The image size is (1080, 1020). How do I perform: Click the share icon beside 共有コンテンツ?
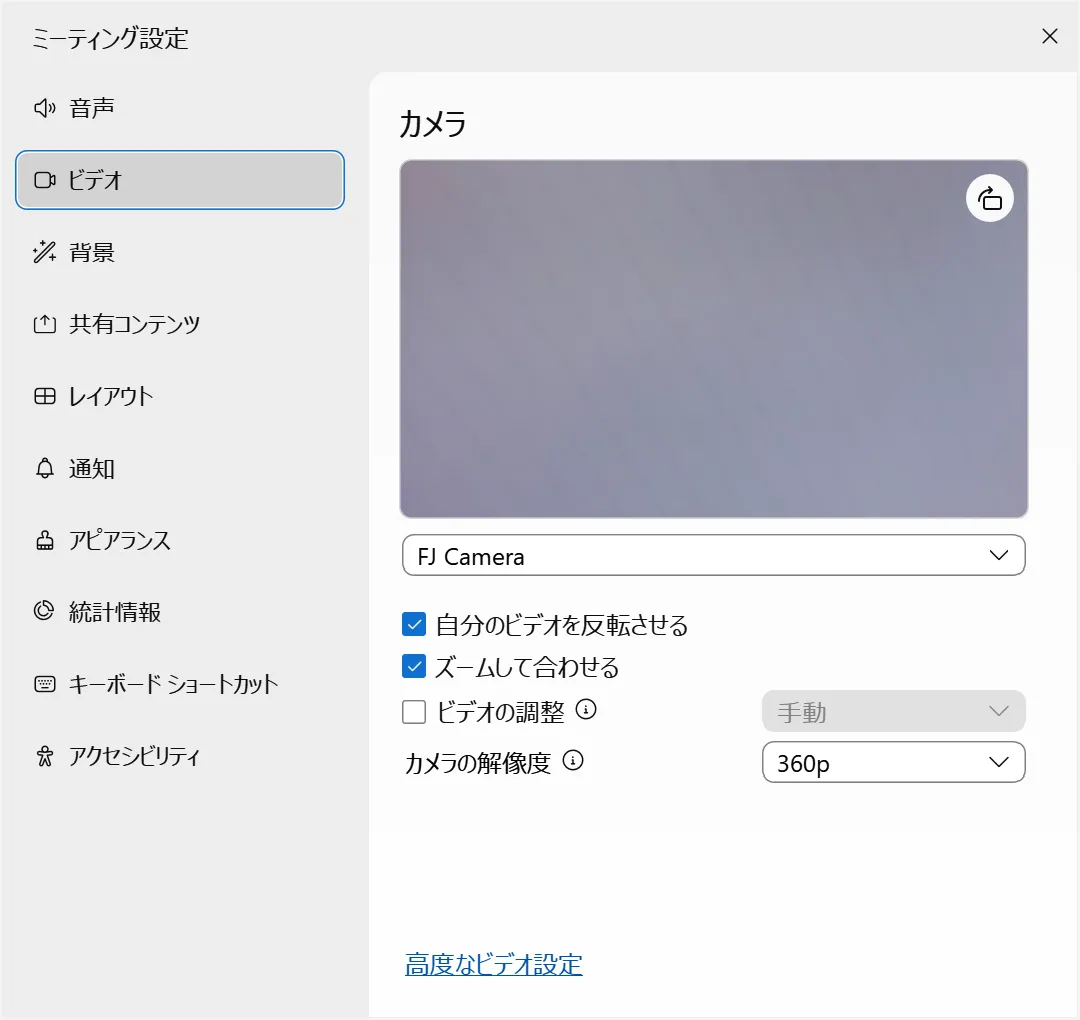(44, 324)
